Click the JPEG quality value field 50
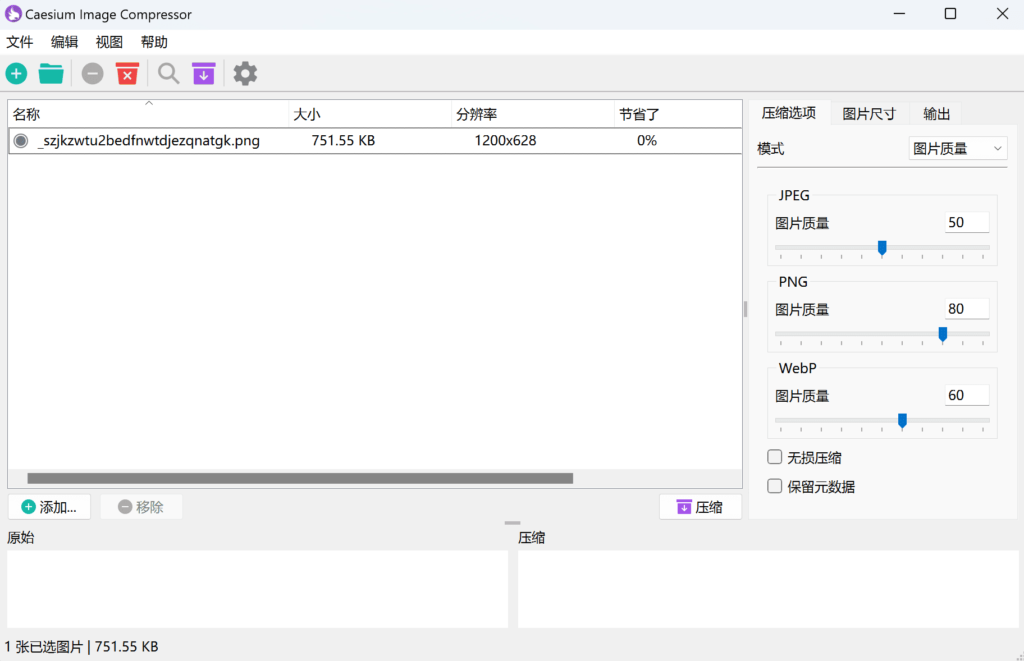This screenshot has height=661, width=1024. click(x=967, y=222)
